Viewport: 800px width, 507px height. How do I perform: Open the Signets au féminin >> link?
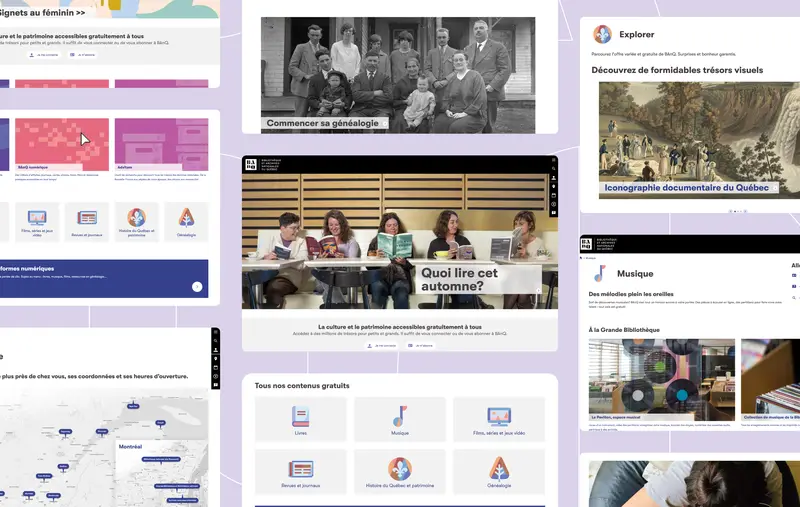[42, 12]
